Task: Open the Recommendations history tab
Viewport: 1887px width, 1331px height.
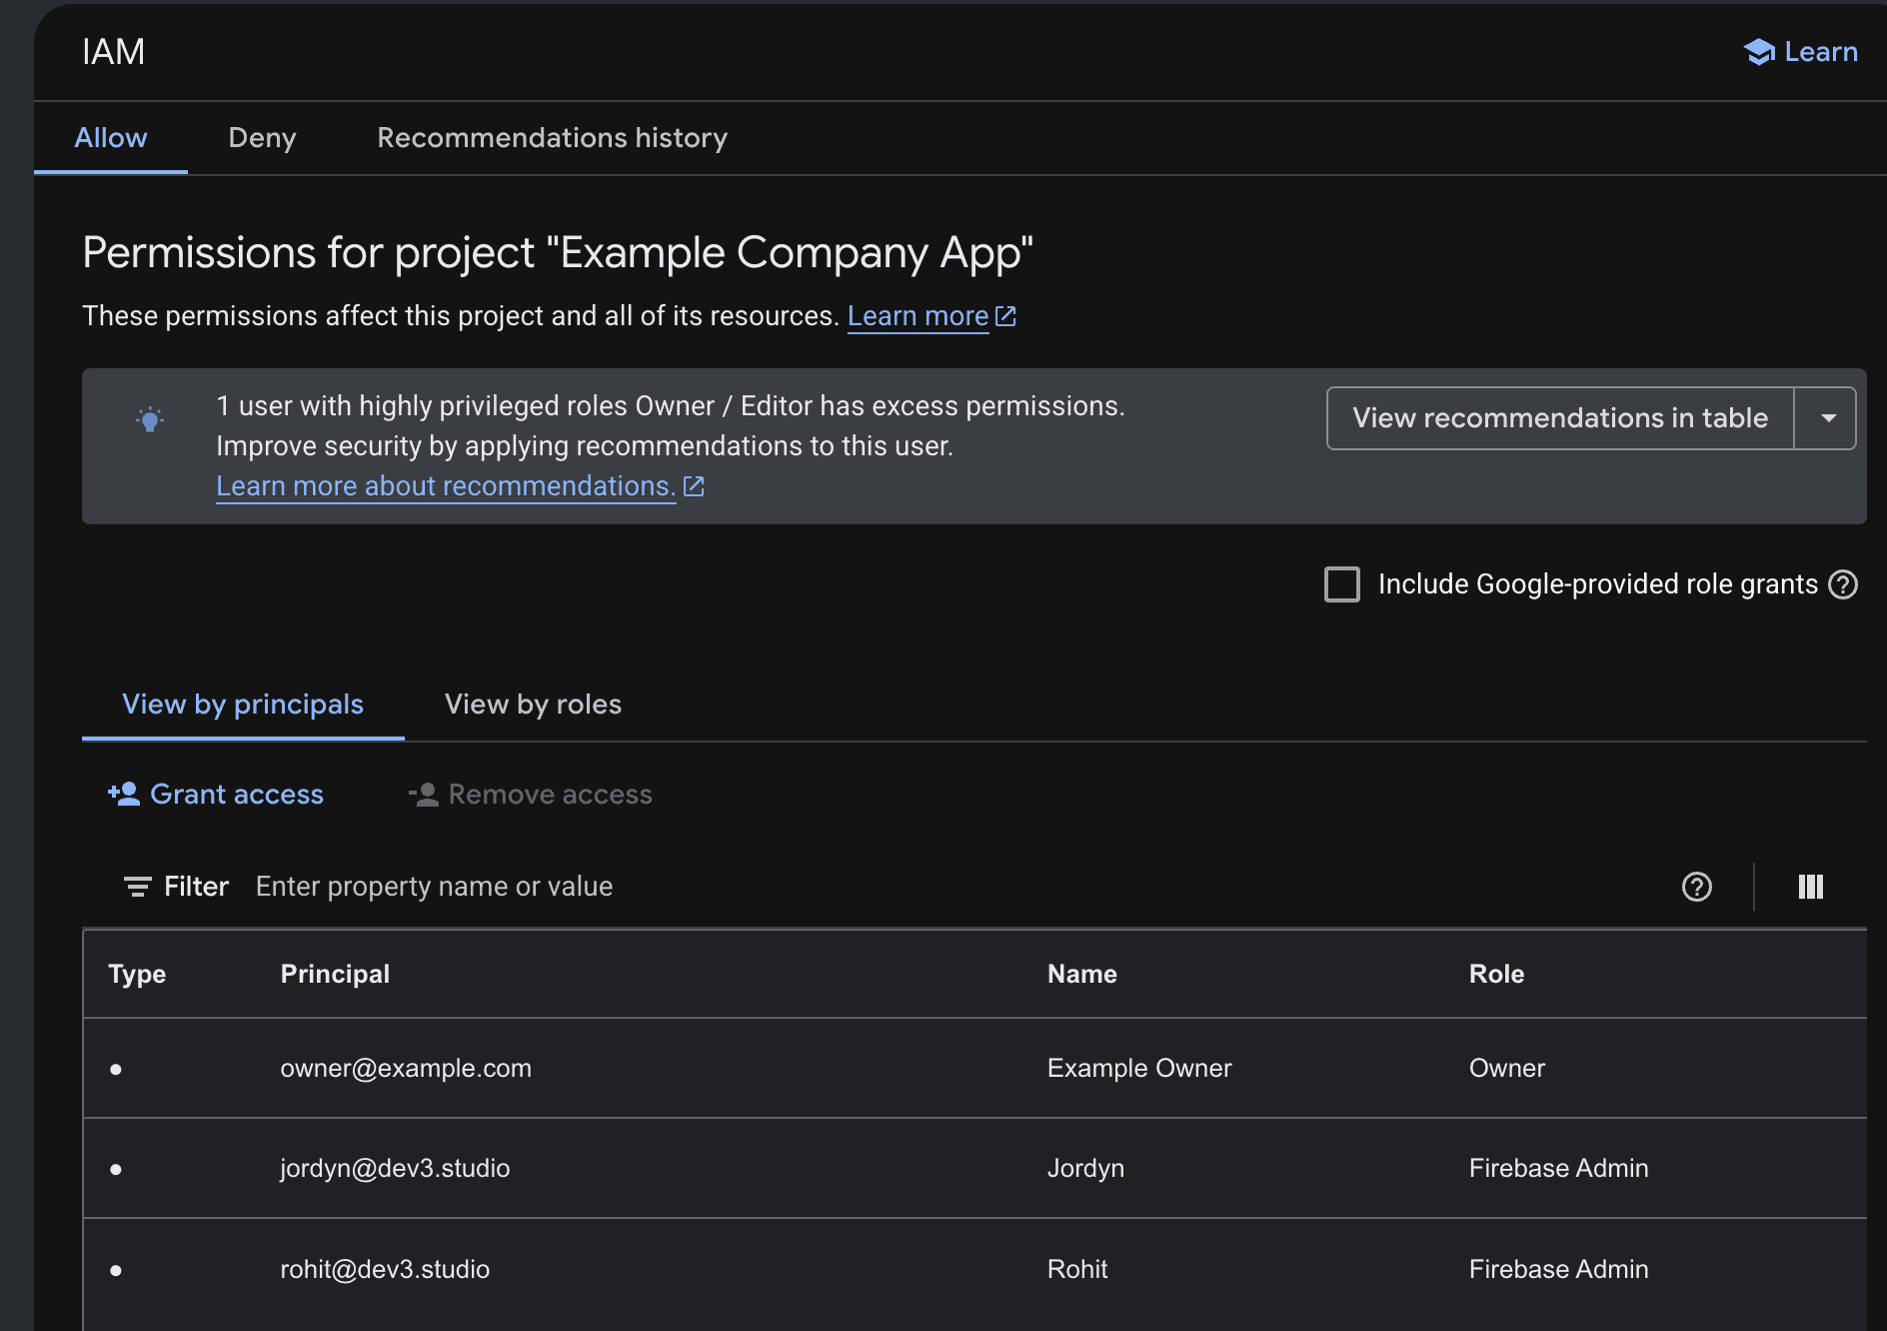Action: [552, 138]
